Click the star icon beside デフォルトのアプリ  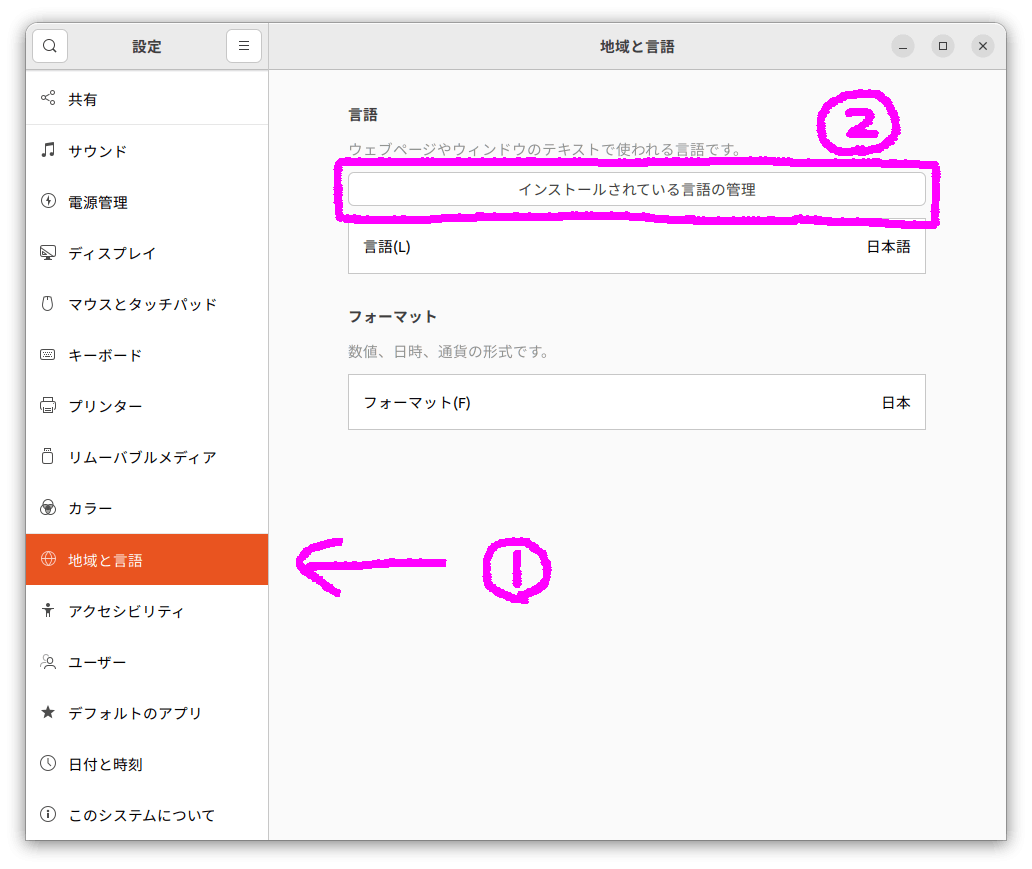(48, 712)
